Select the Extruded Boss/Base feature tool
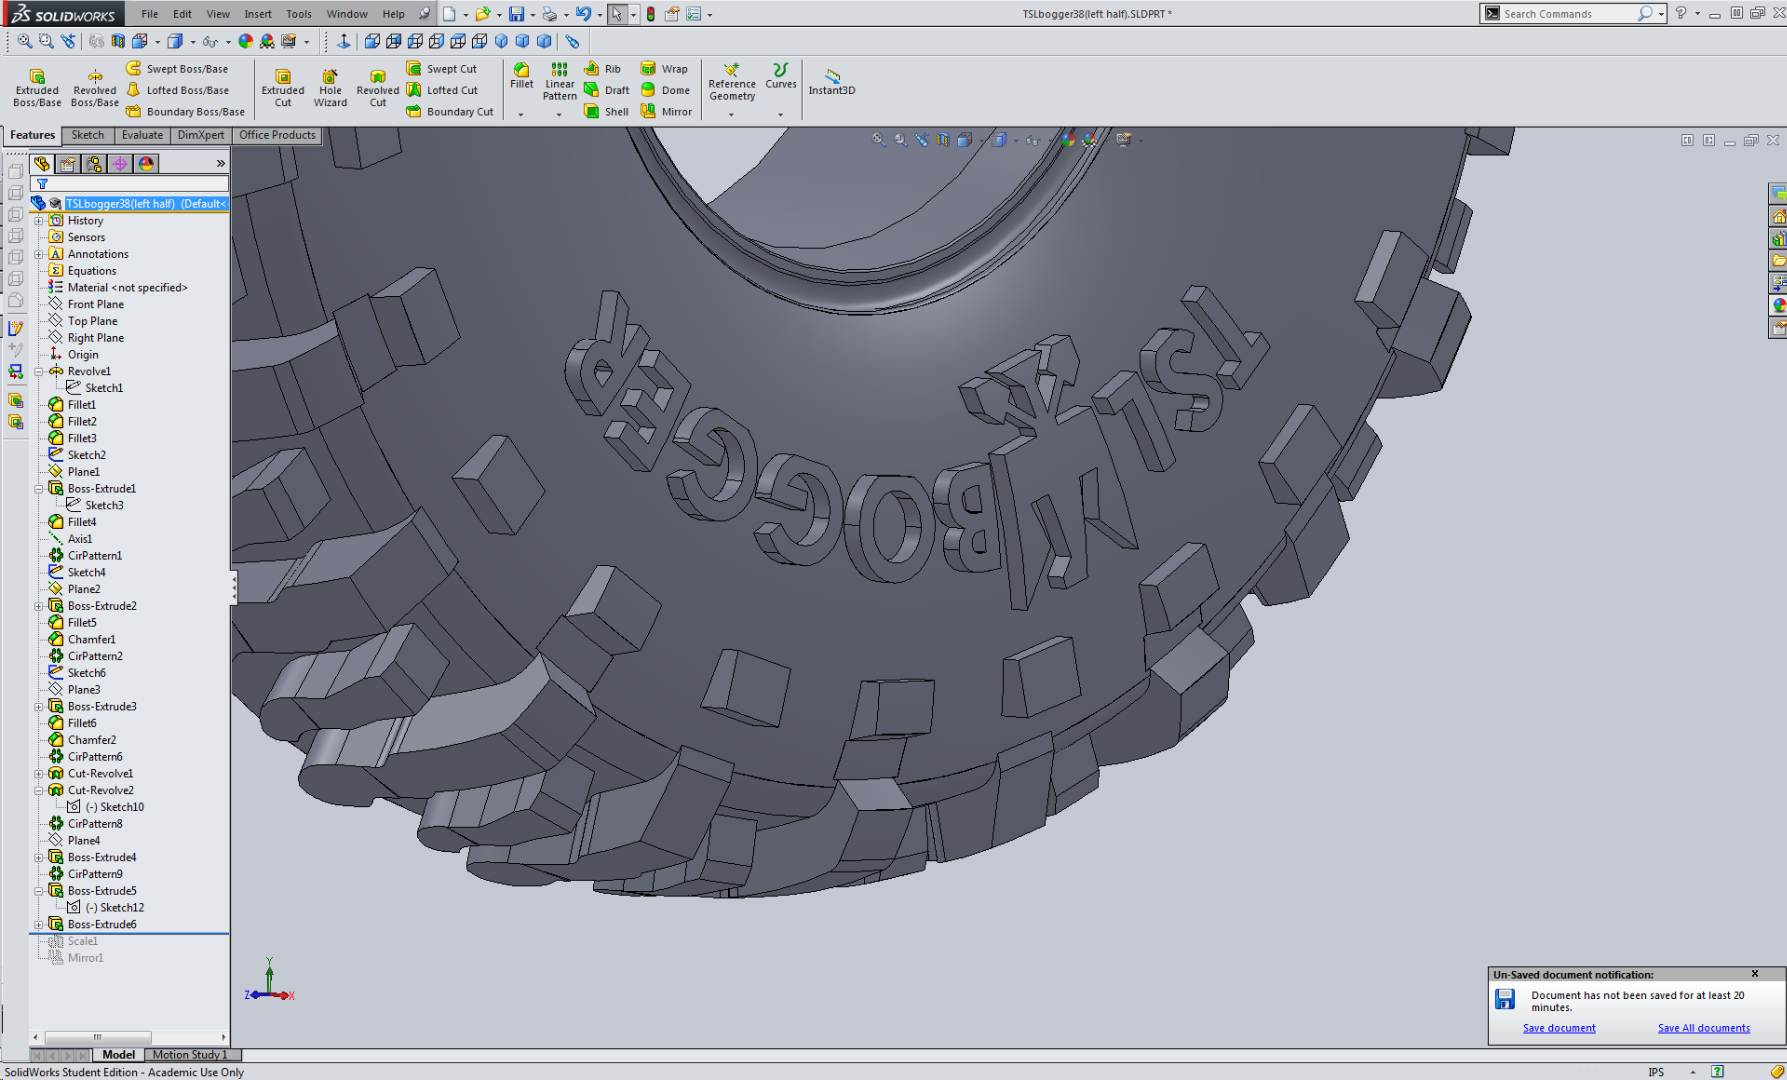1787x1080 pixels. point(36,88)
